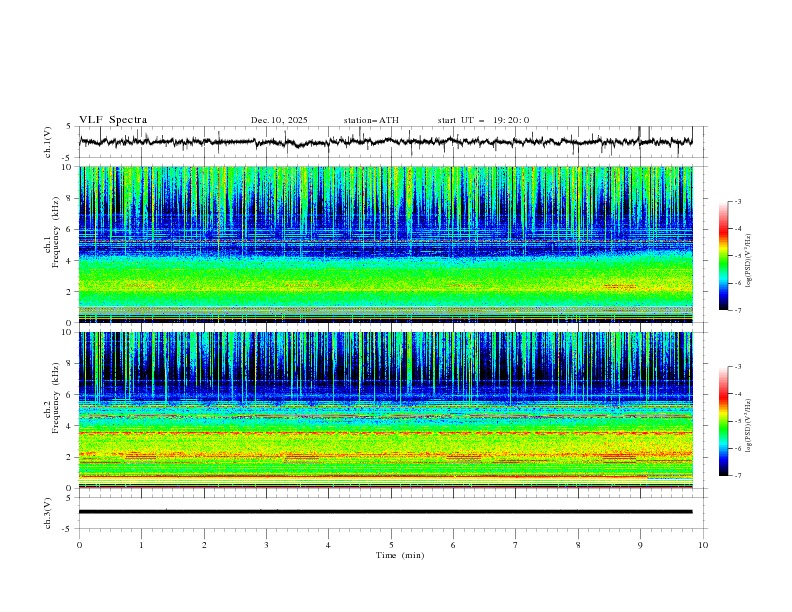The width and height of the screenshot is (792, 612).
Task: Click time axis tick label 8
Action: (x=578, y=545)
